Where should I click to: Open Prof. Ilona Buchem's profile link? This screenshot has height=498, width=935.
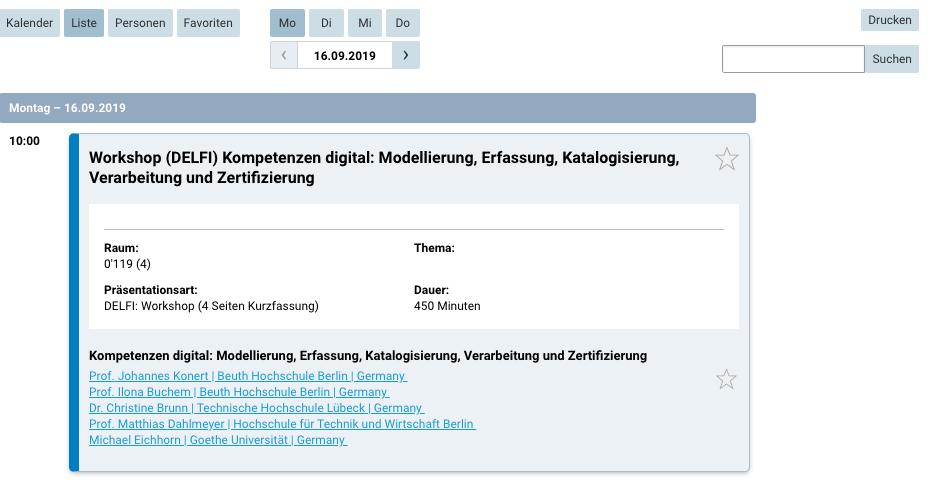click(x=239, y=392)
